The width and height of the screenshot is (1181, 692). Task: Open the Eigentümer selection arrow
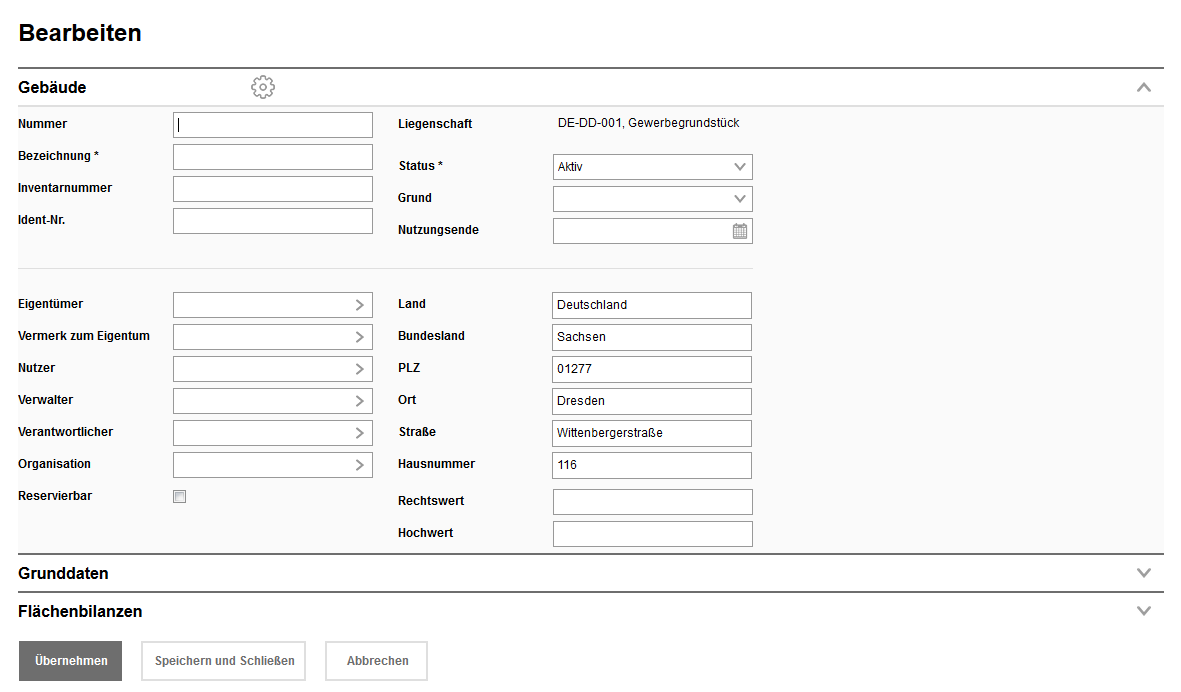tap(360, 305)
